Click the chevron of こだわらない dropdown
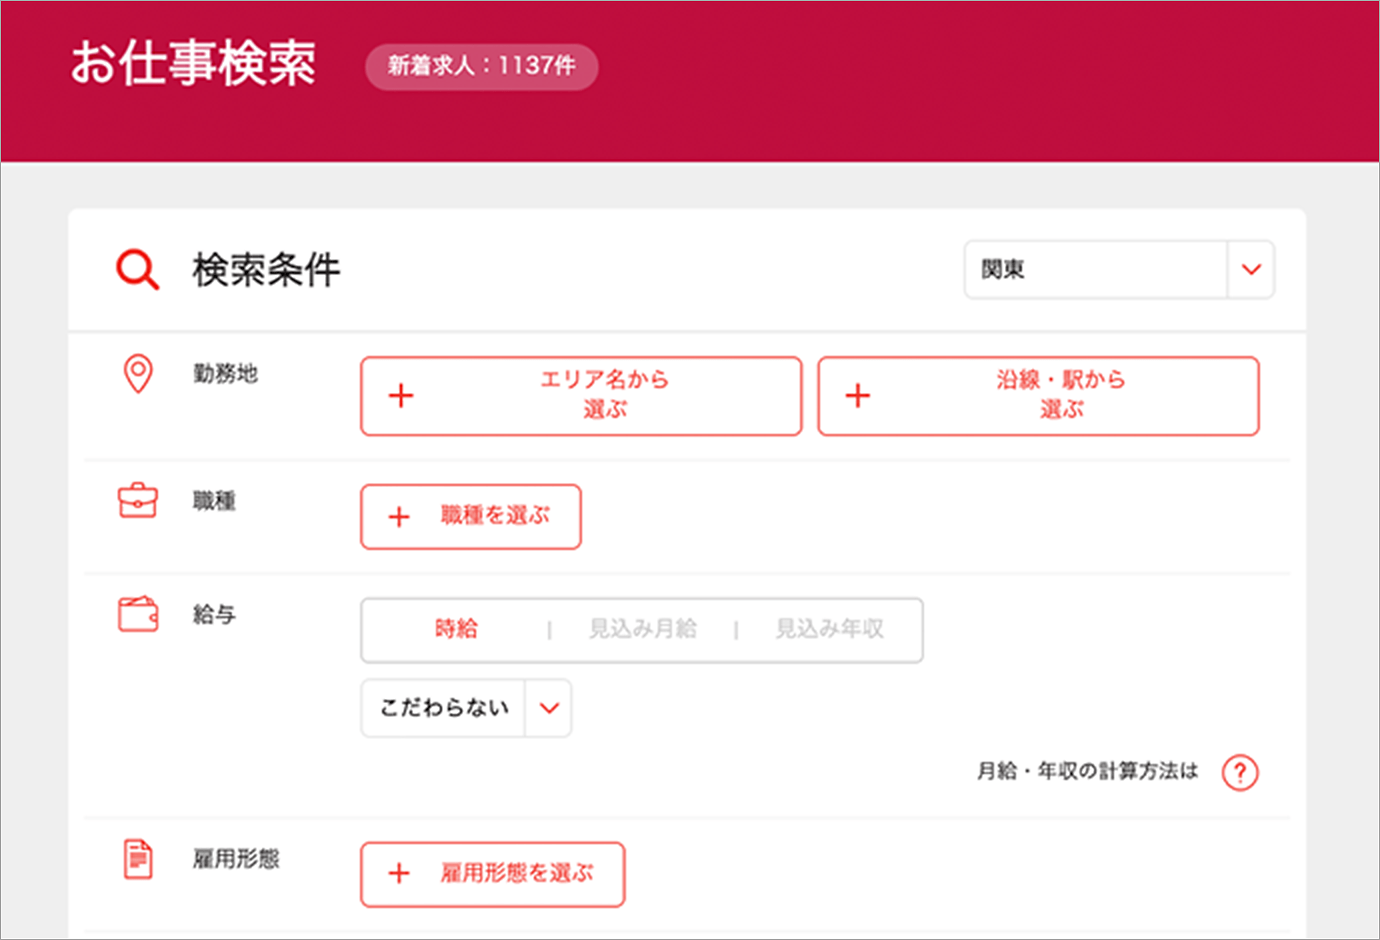This screenshot has width=1380, height=940. coord(549,708)
